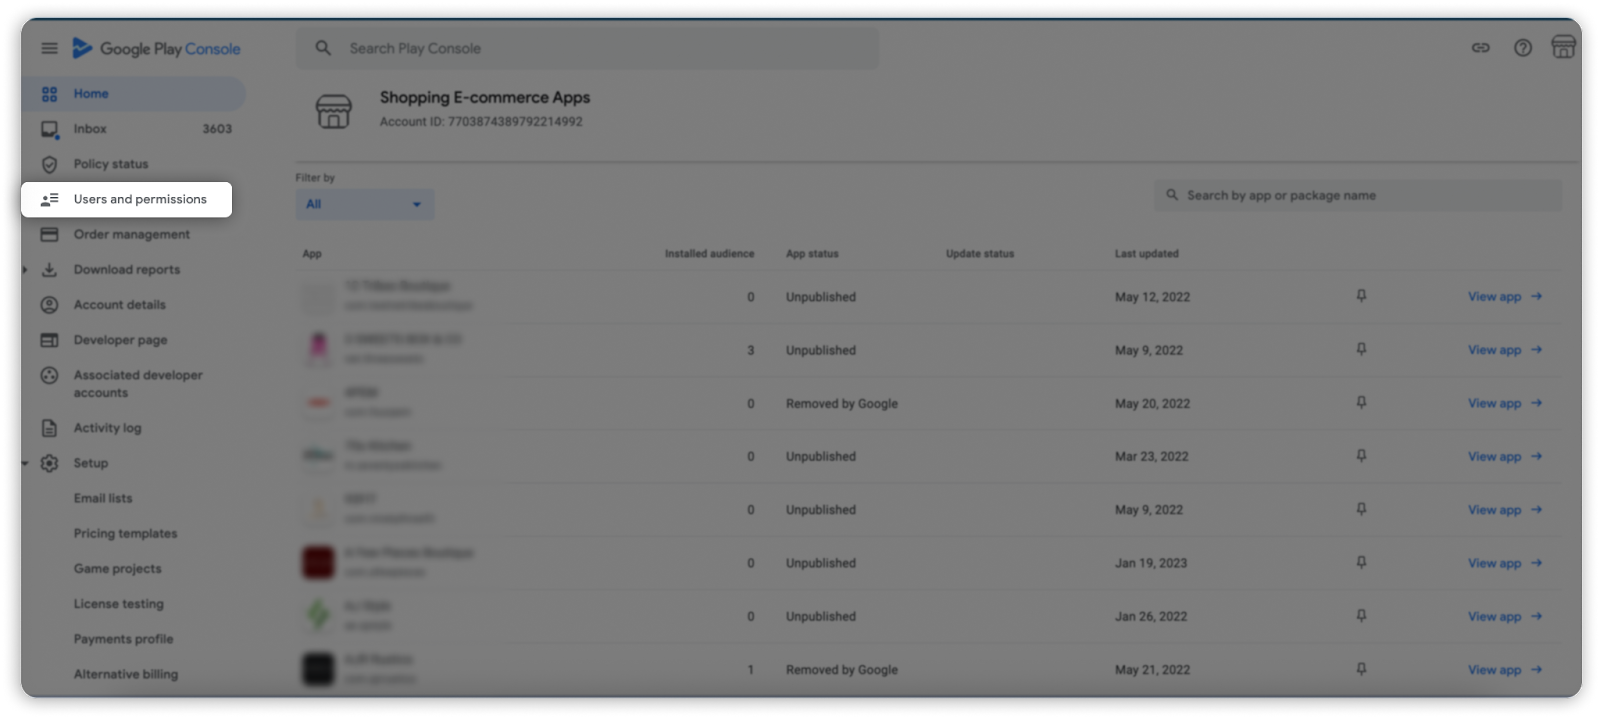This screenshot has width=1600, height=719.
Task: Click the Installed audience column header
Action: (709, 254)
